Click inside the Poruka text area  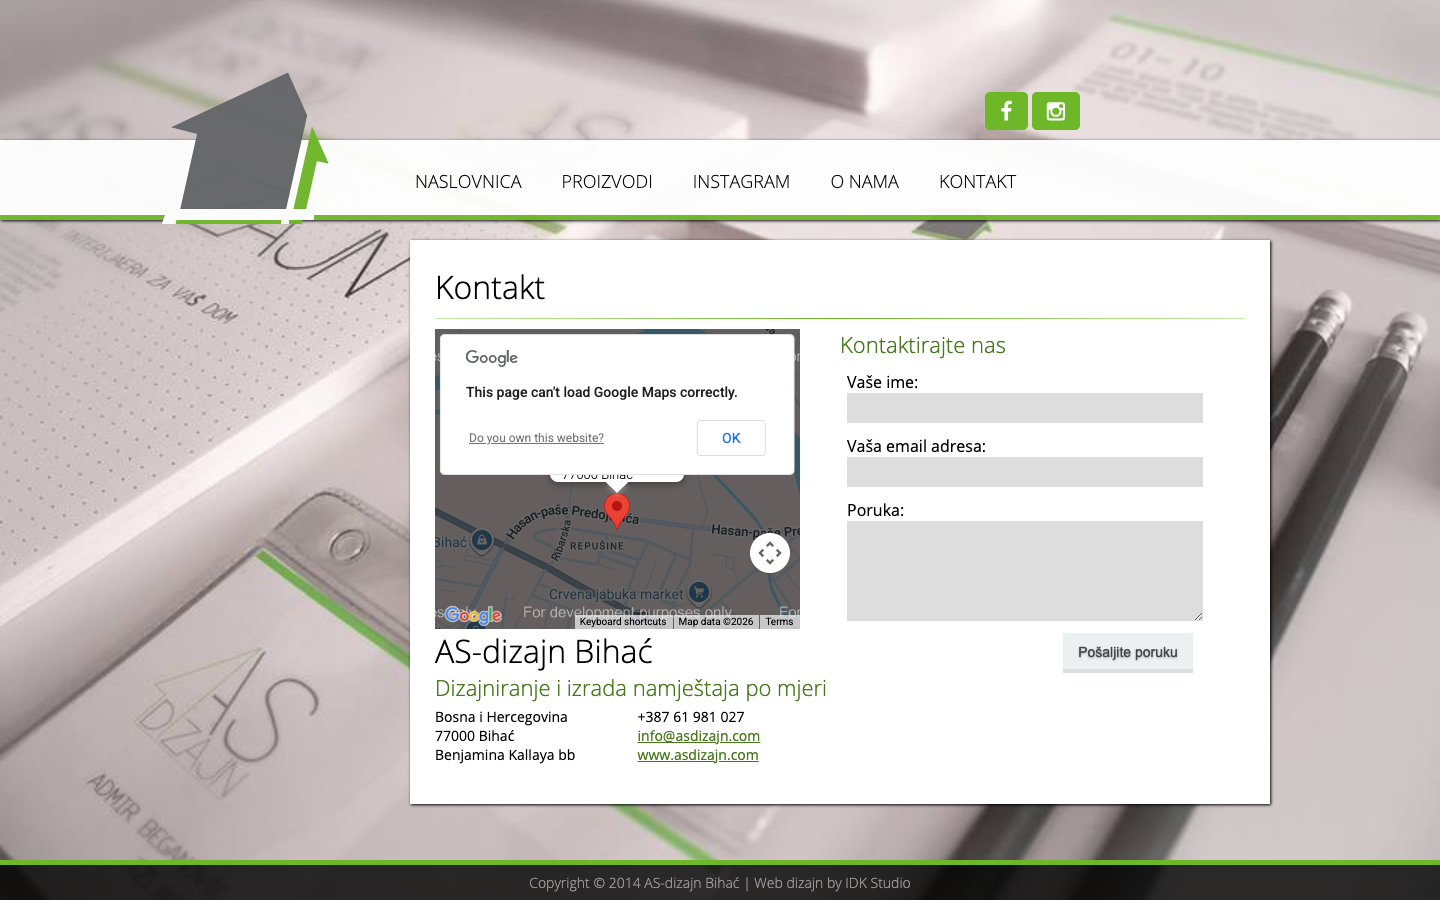[x=1025, y=571]
